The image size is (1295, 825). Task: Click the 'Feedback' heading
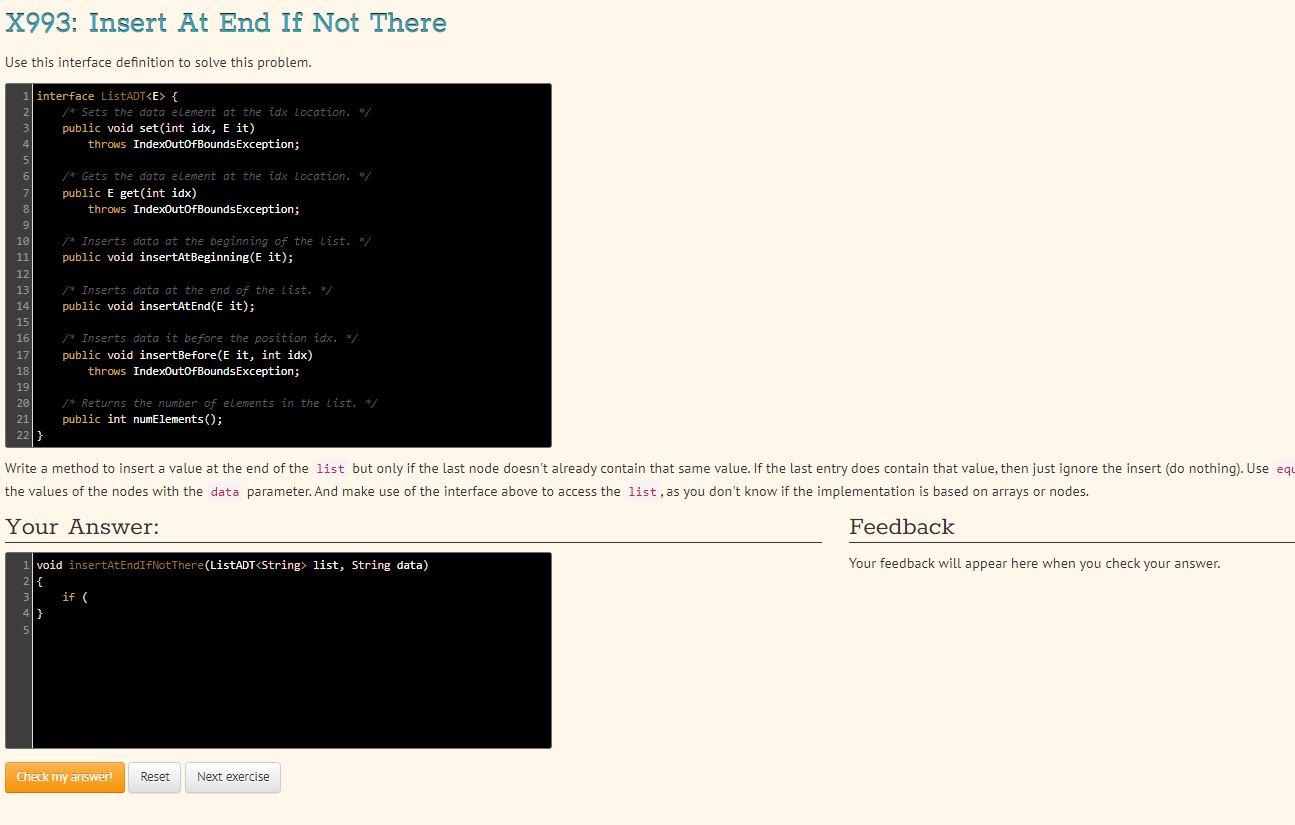coord(901,526)
